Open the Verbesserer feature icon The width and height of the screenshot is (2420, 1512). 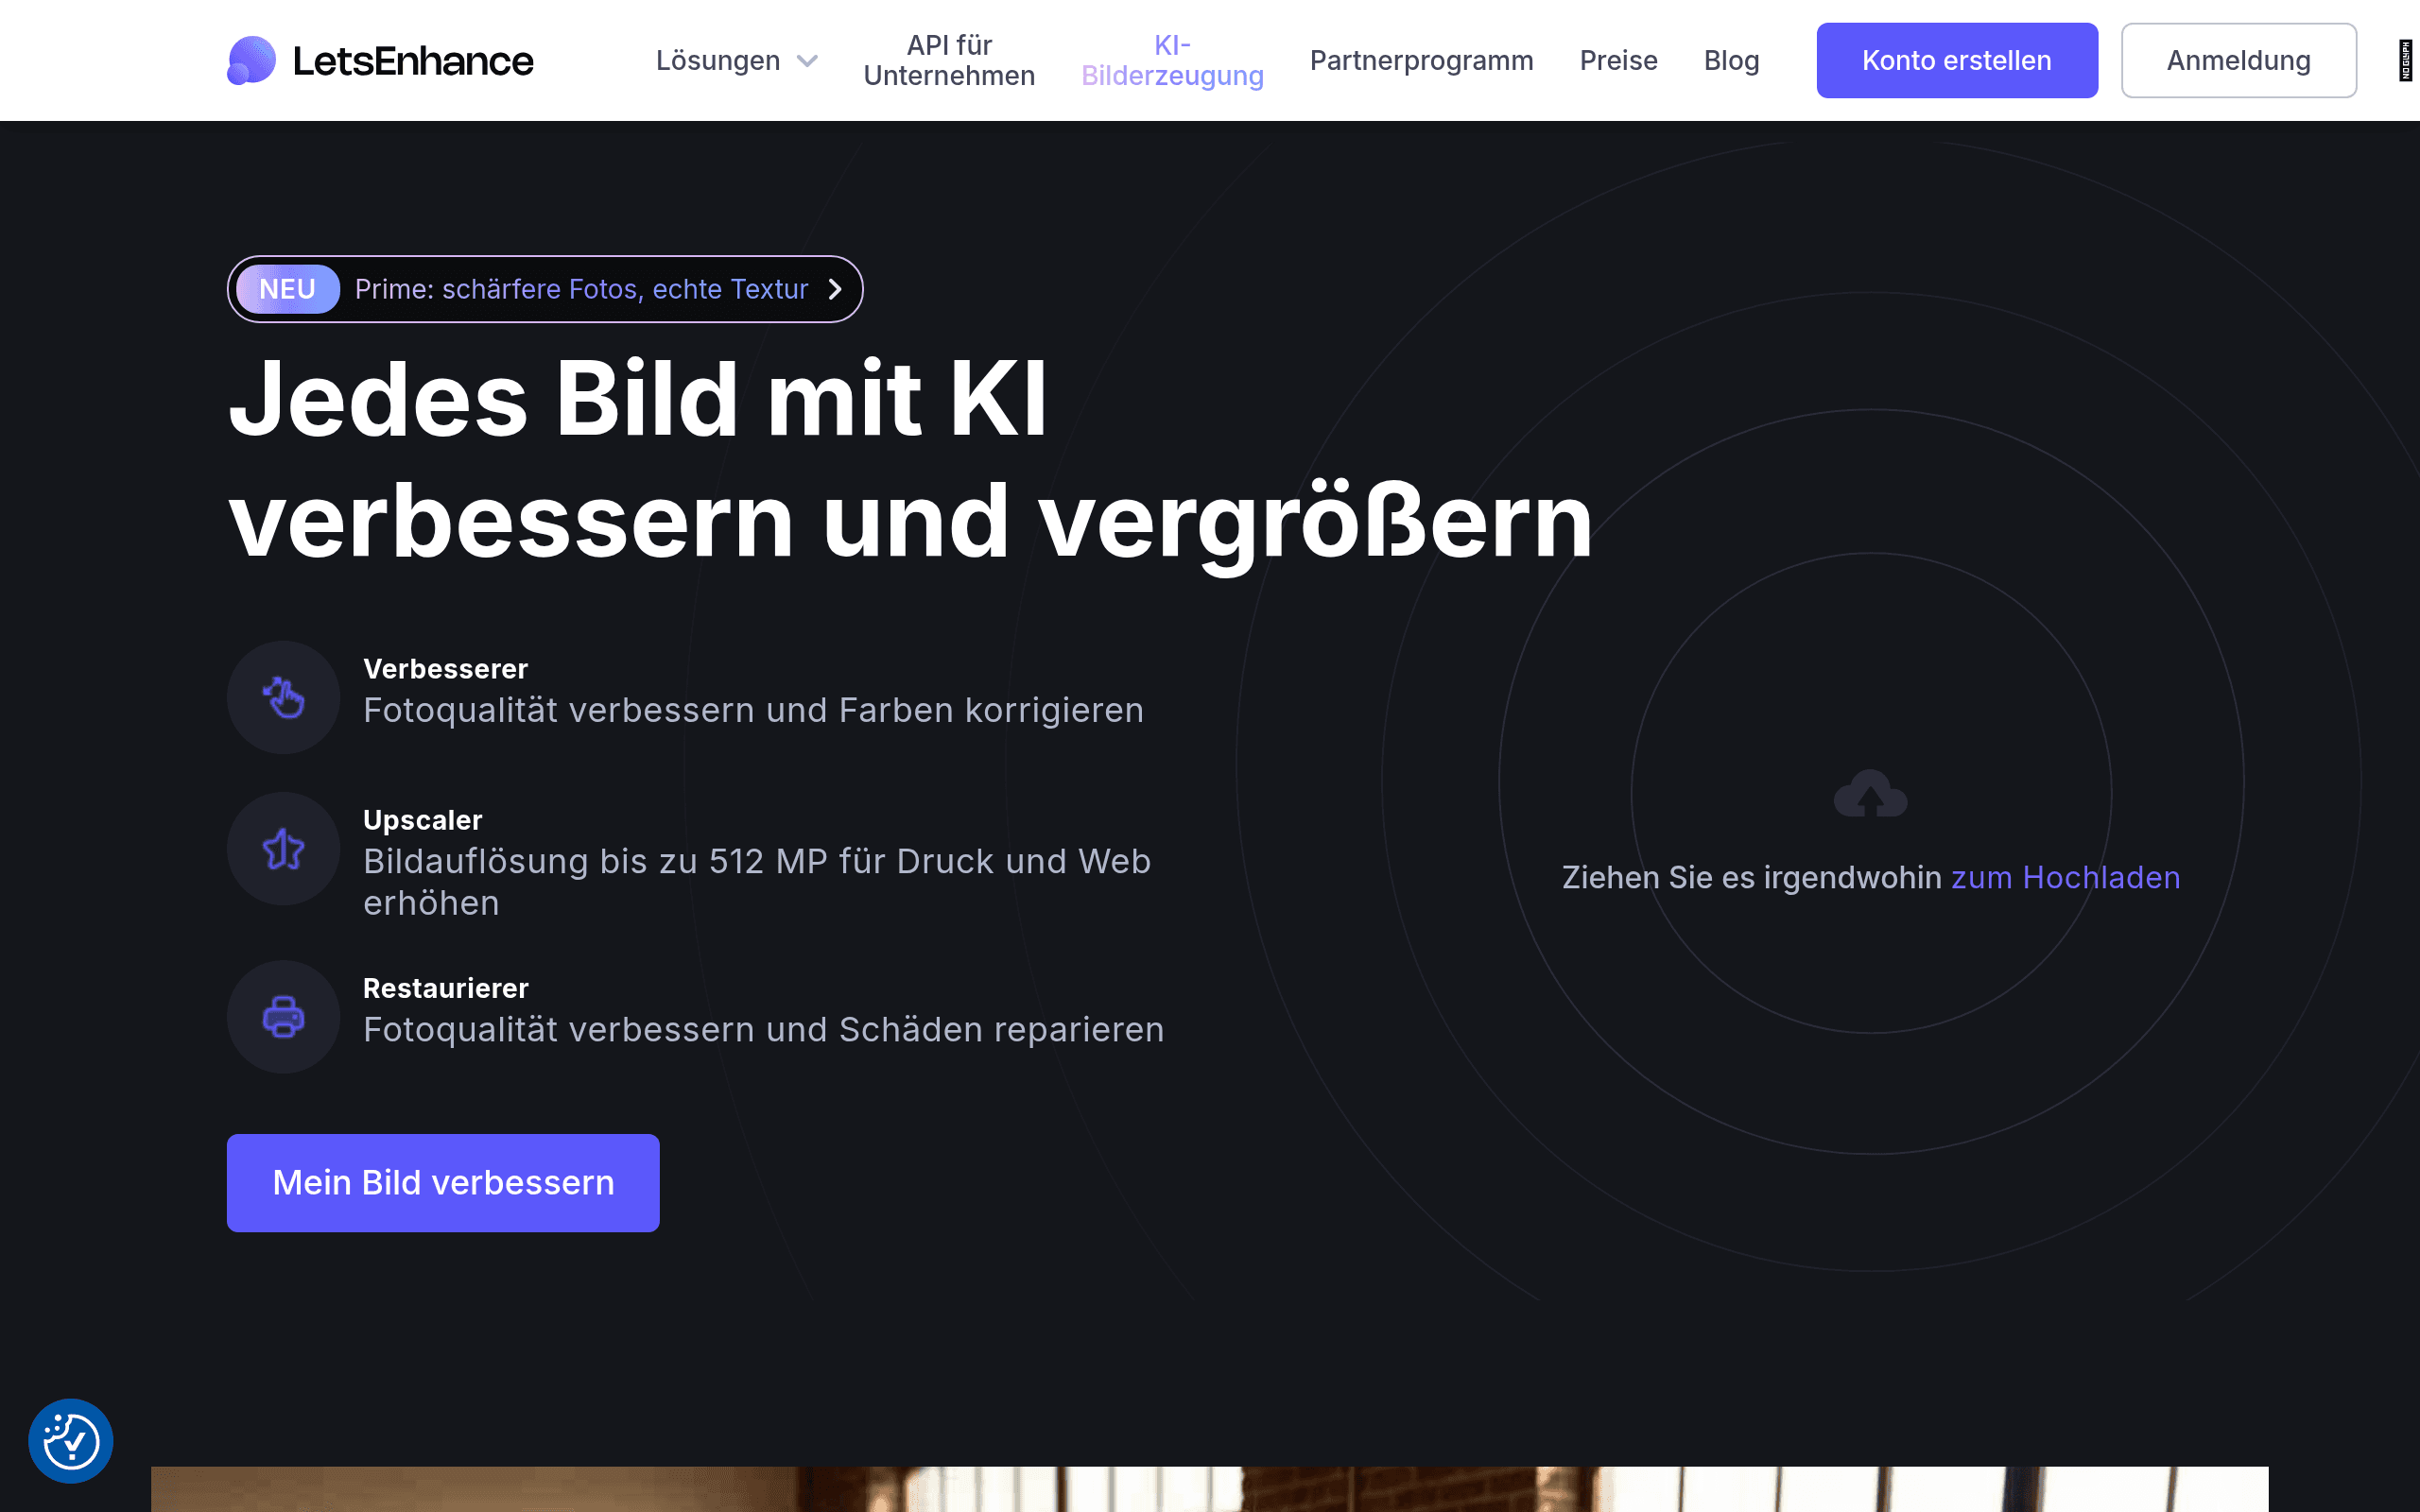pyautogui.click(x=284, y=697)
